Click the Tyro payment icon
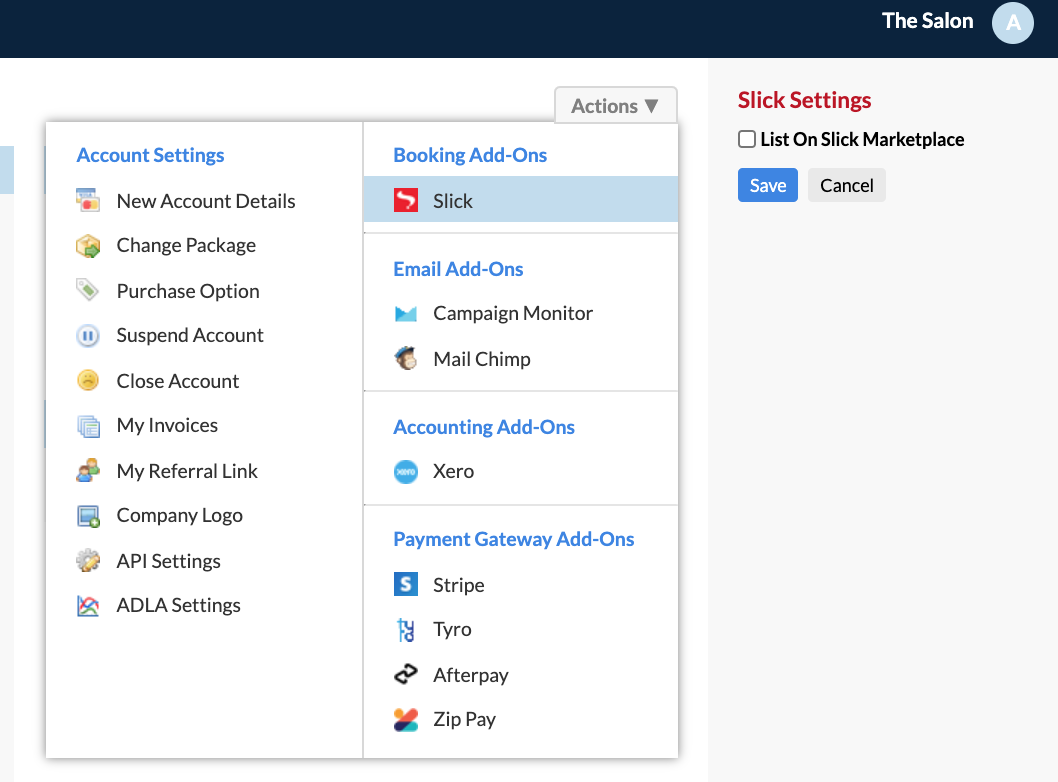1058x782 pixels. tap(406, 629)
